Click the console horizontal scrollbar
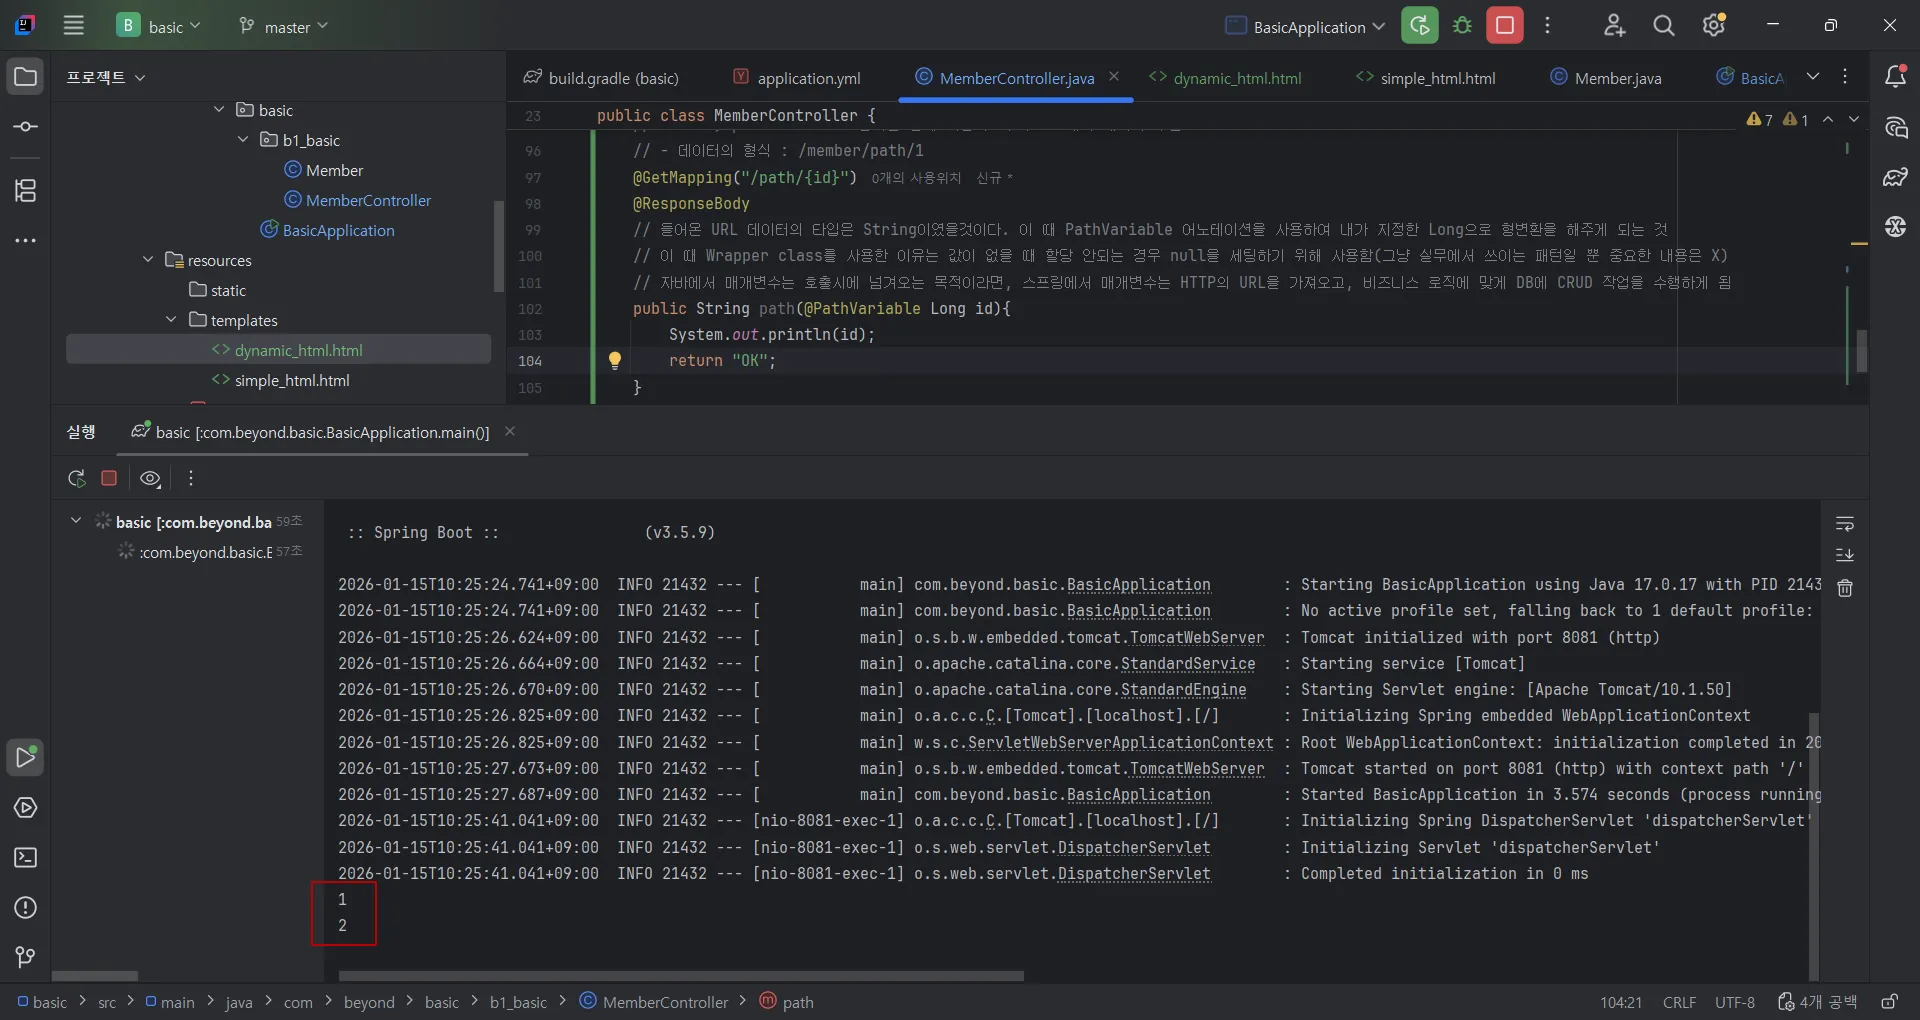The height and width of the screenshot is (1020, 1920). 681,975
